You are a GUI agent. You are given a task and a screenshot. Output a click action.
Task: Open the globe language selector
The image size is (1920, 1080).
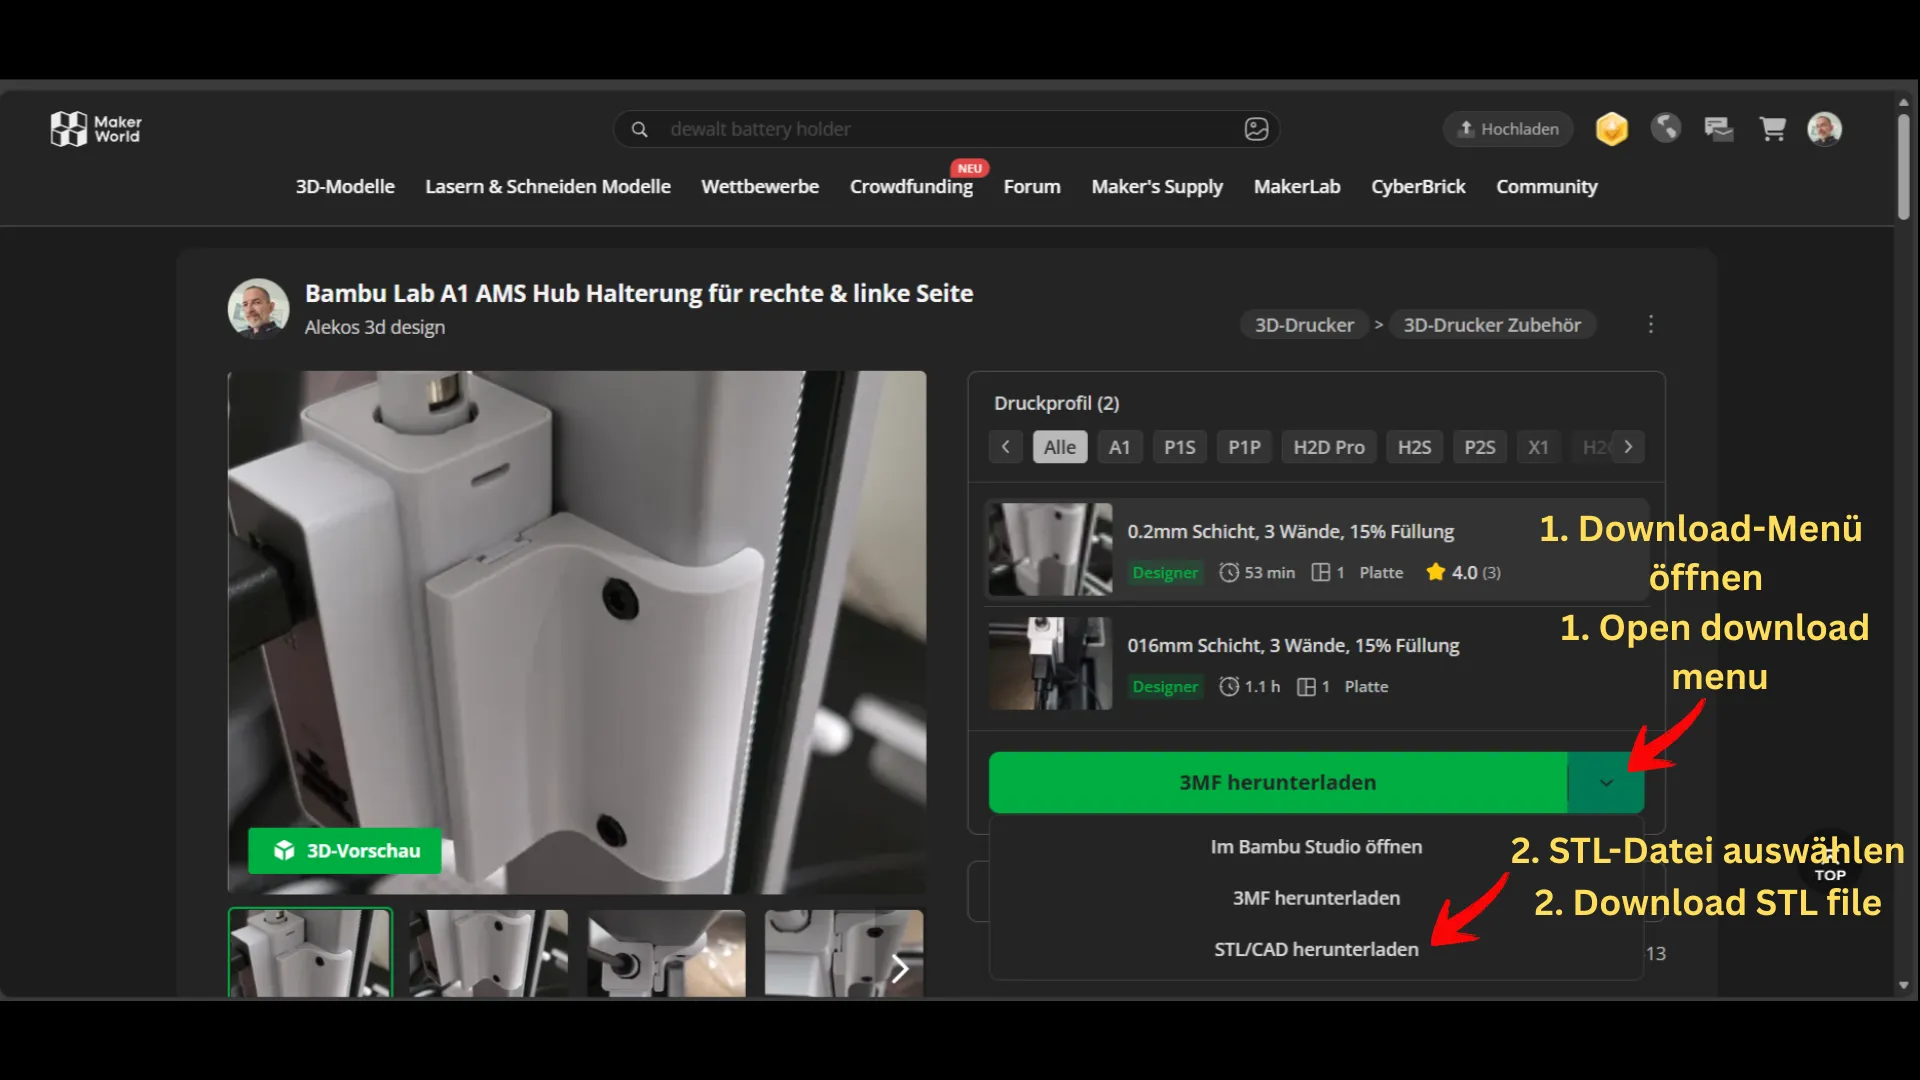click(x=1666, y=128)
